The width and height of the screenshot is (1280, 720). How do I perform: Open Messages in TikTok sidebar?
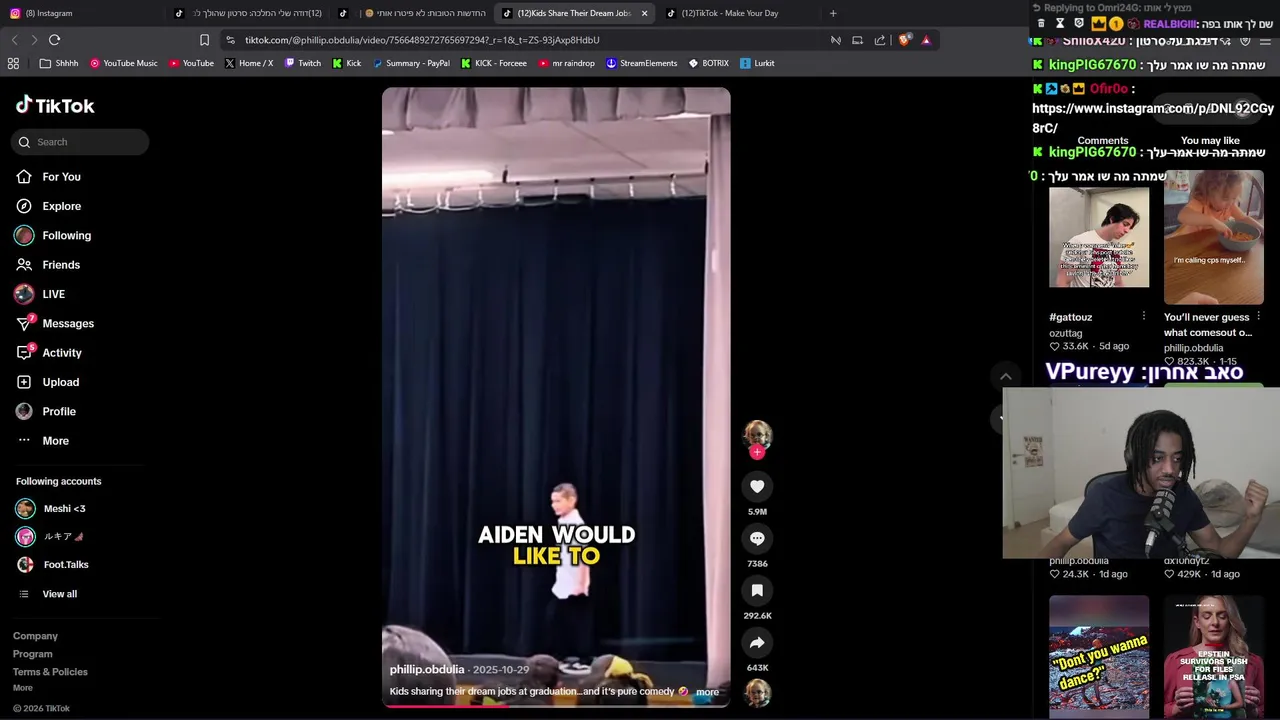point(67,323)
